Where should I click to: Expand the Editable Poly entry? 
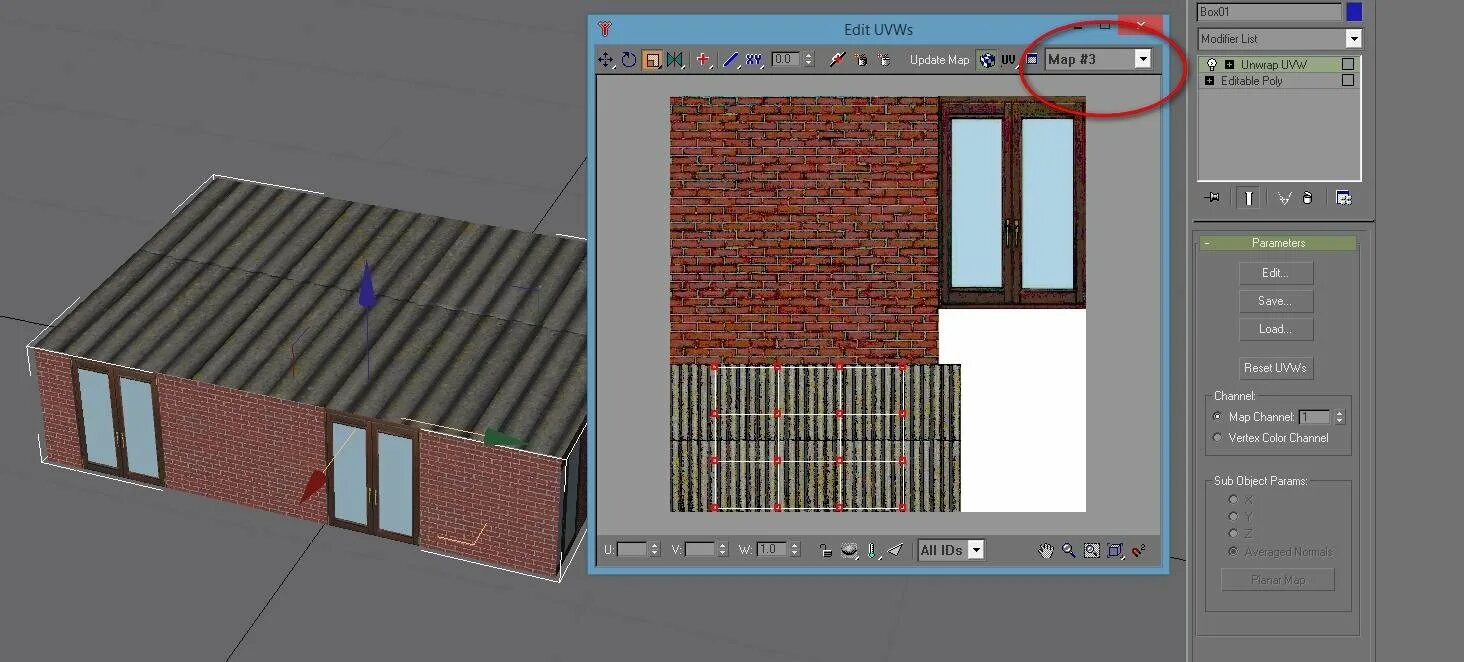click(x=1209, y=80)
